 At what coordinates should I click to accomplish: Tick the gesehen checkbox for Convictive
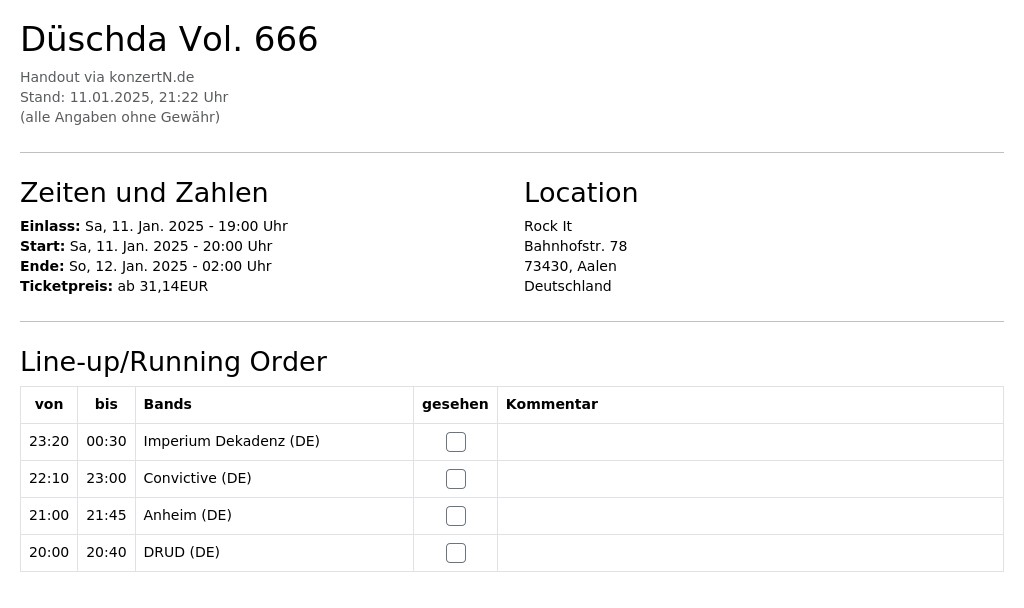point(456,479)
